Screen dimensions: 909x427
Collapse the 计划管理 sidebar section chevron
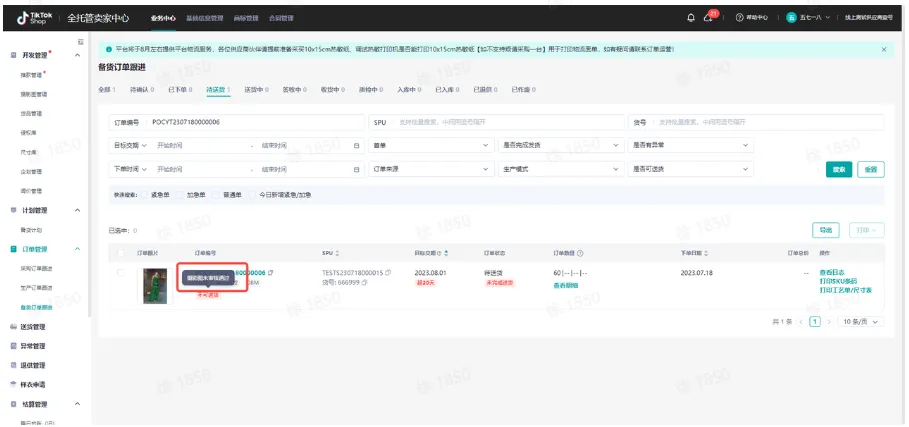click(x=78, y=210)
